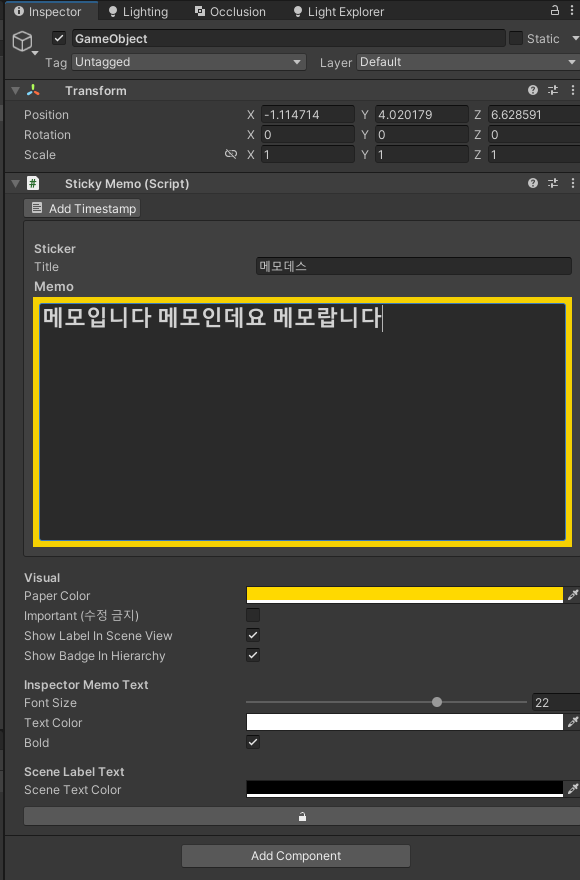The width and height of the screenshot is (580, 880).
Task: Open the Static flags dropdown arrow
Action: coord(575,39)
